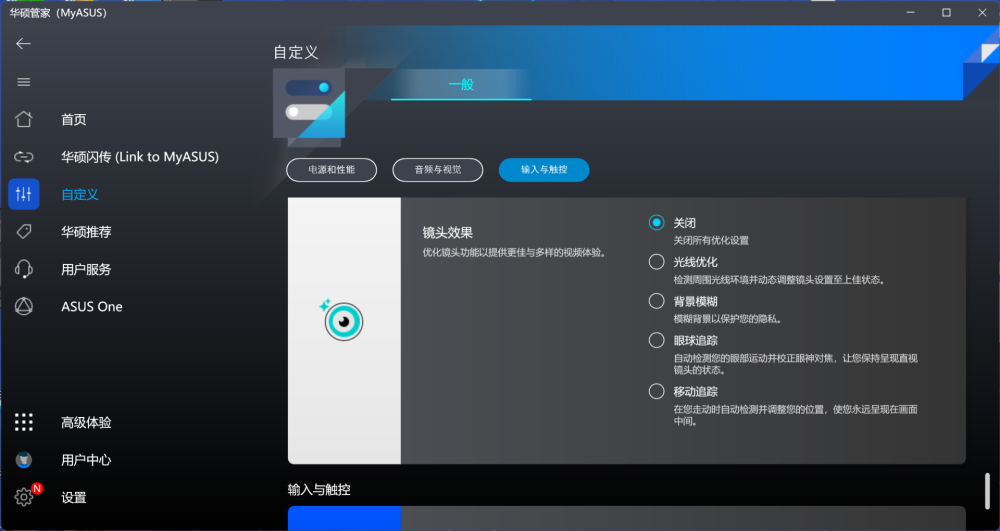Viewport: 1000px width, 531px height.
Task: Click the 关闭所有优化设置 description
Action: pyautogui.click(x=711, y=240)
